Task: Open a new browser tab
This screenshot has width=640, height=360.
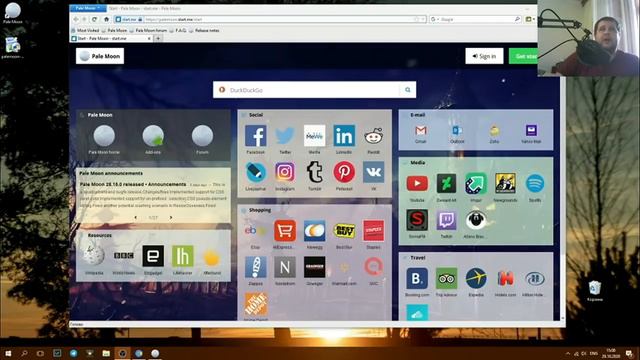Action: 158,38
